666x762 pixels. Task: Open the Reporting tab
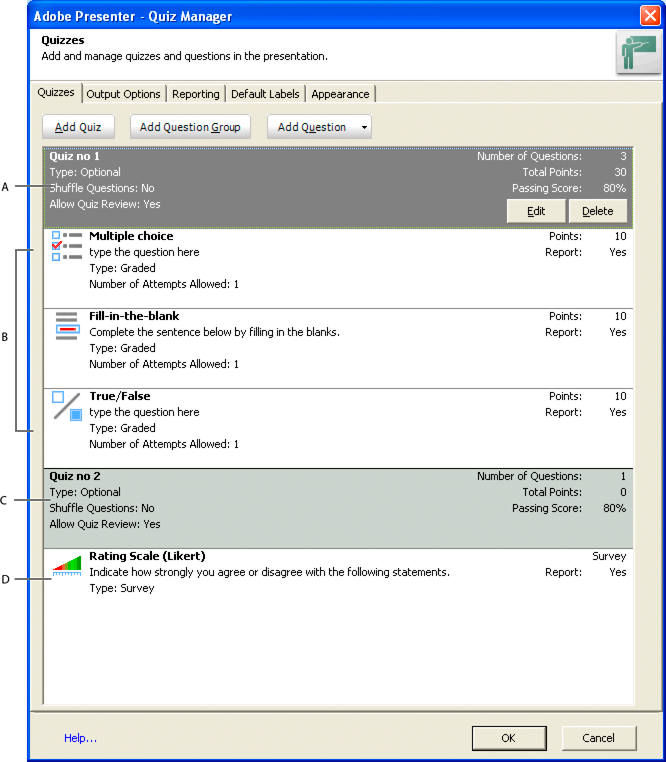[195, 94]
